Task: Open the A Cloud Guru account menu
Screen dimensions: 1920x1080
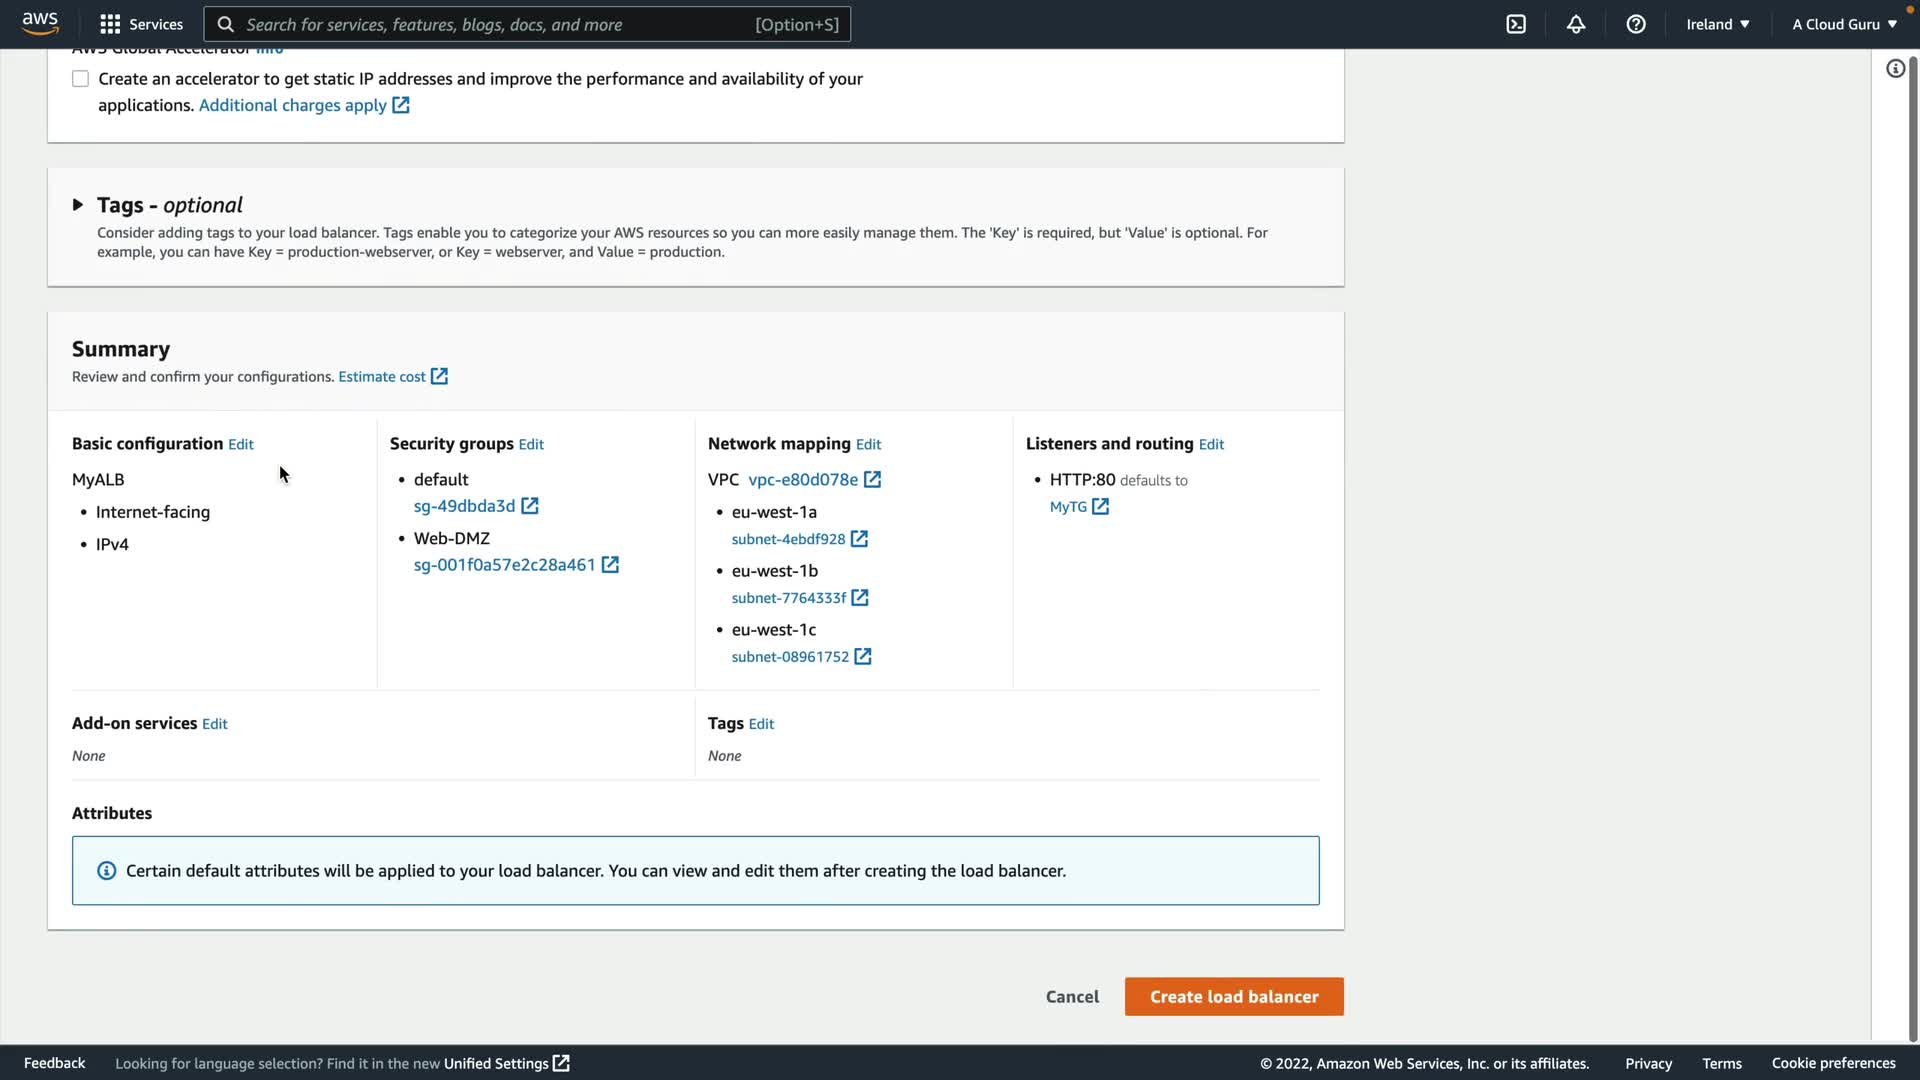Action: click(1844, 24)
